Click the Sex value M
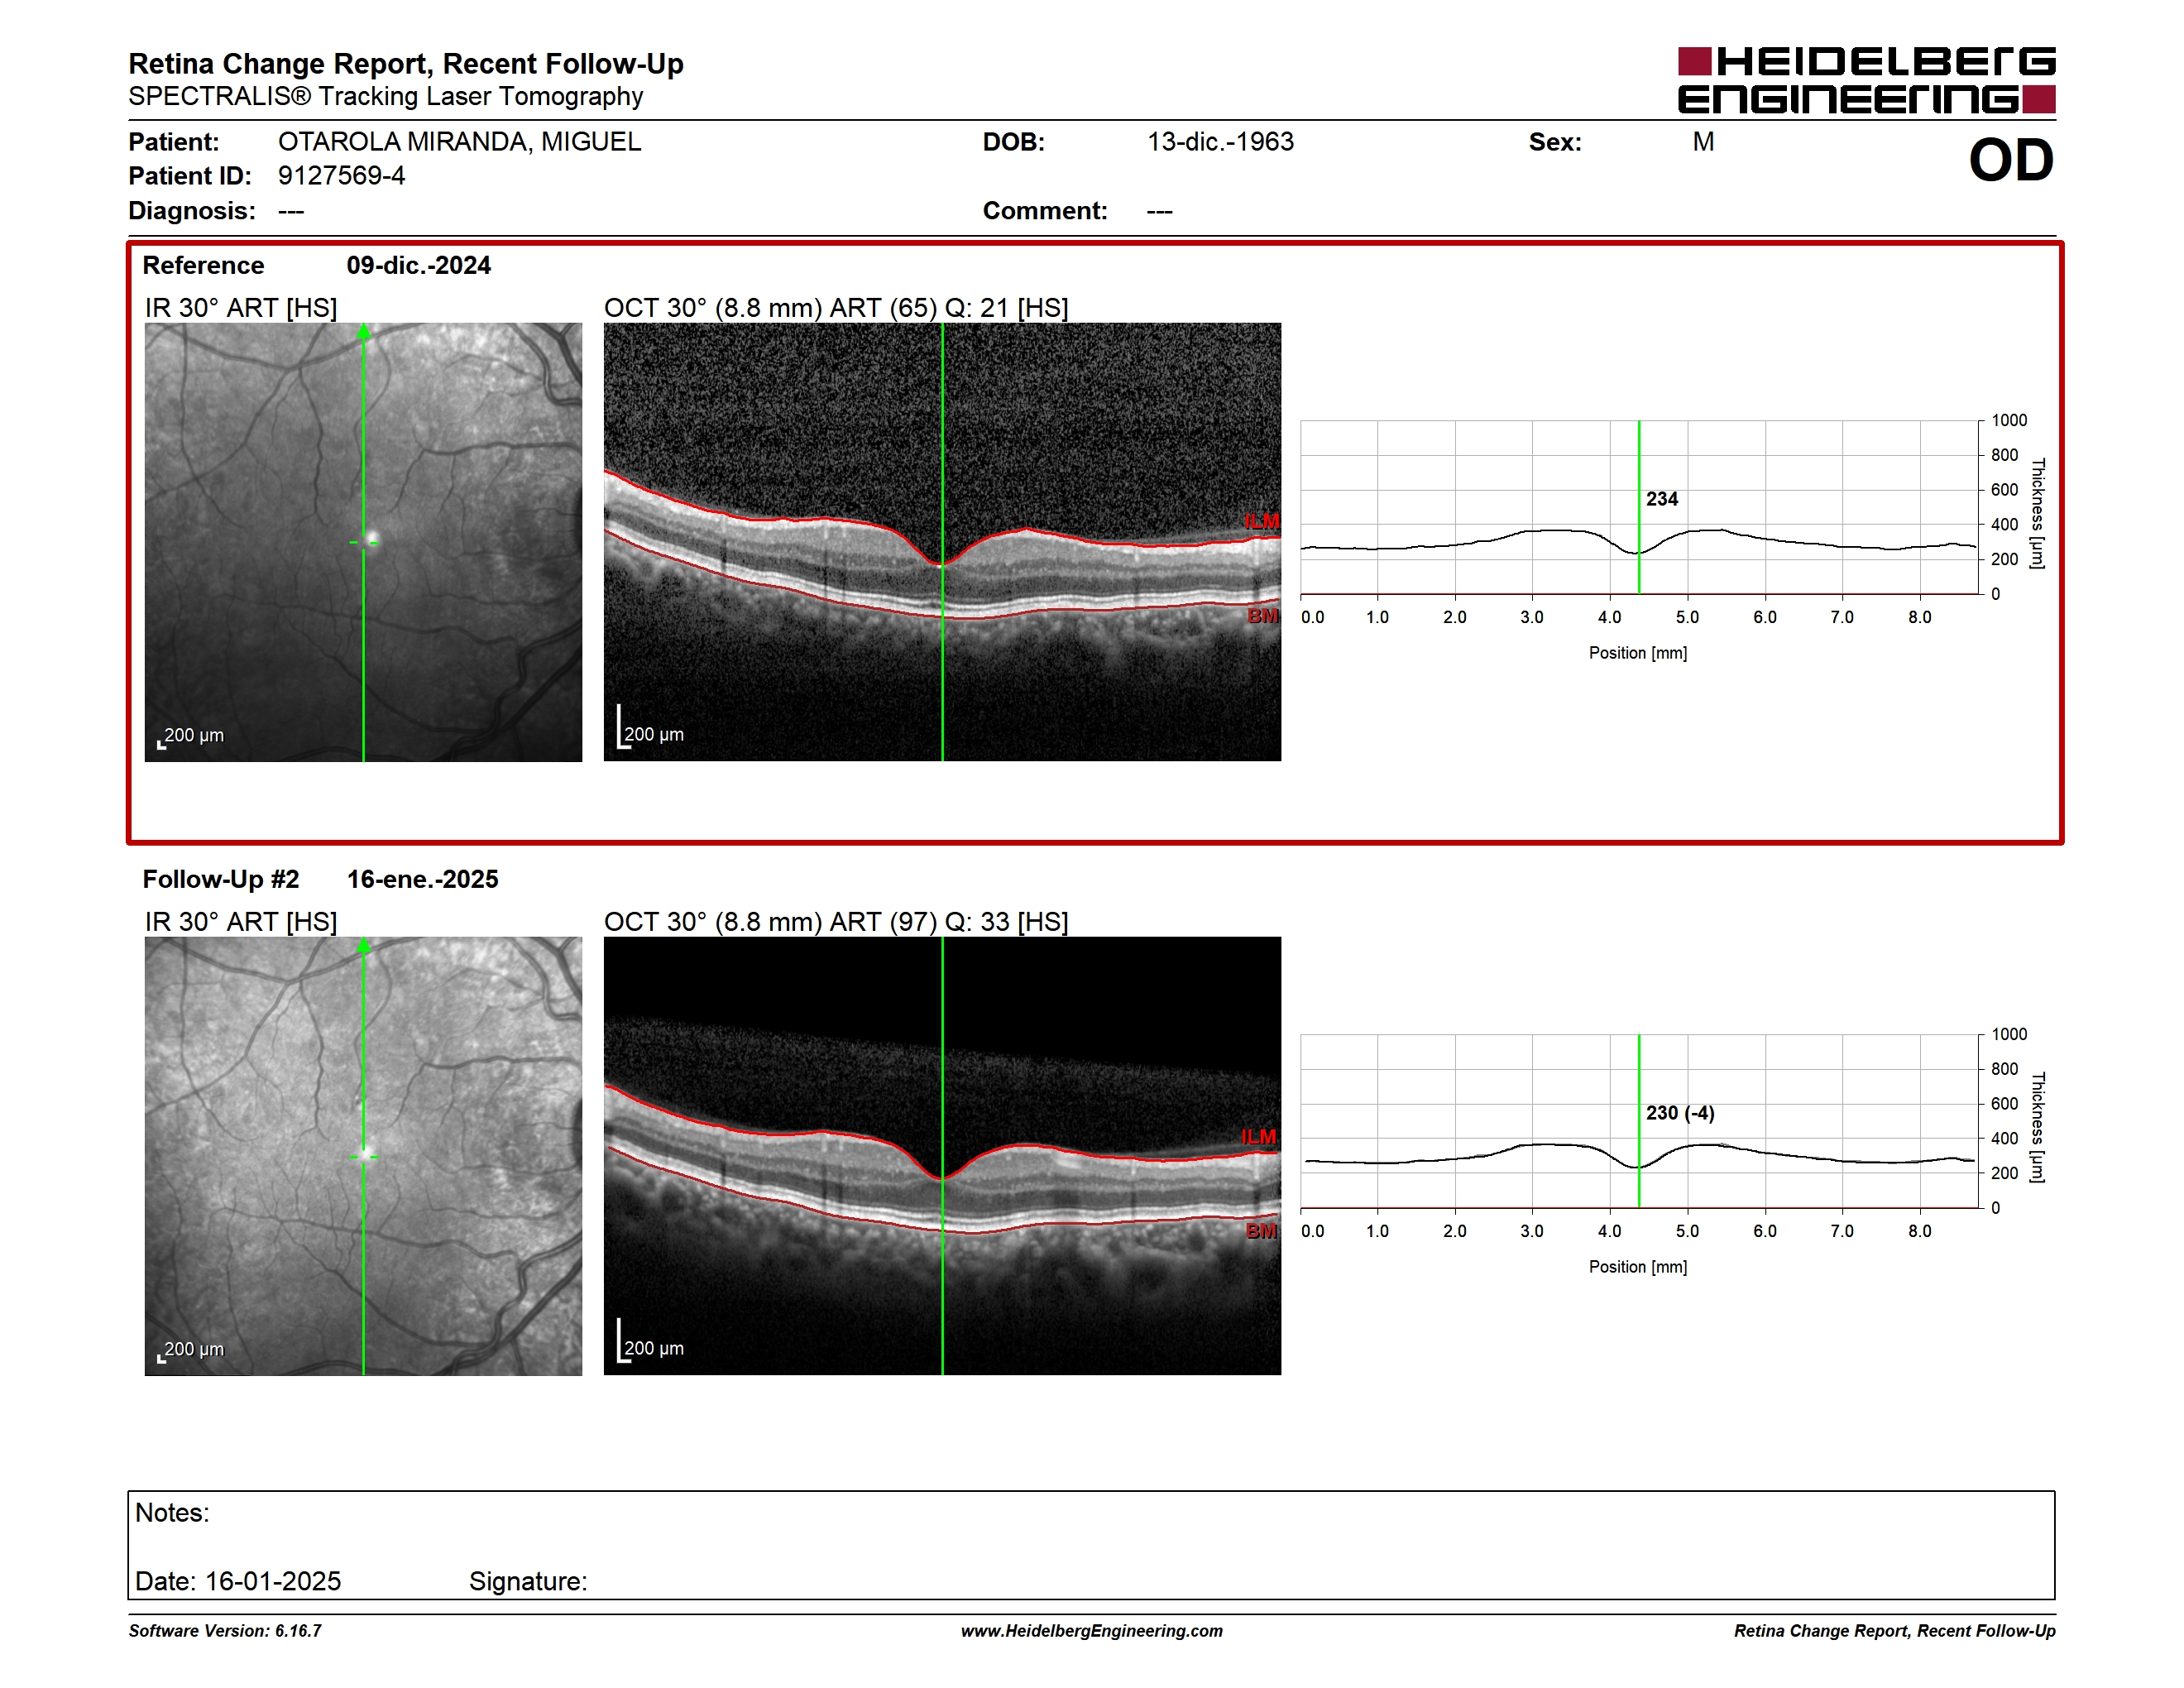The height and width of the screenshot is (1688, 2184). coord(1703,142)
